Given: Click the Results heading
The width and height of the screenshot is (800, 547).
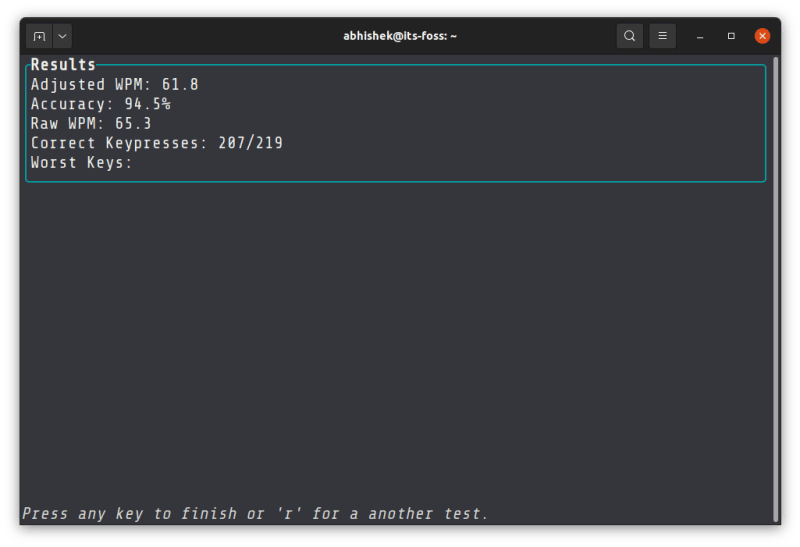Looking at the screenshot, I should coord(62,65).
